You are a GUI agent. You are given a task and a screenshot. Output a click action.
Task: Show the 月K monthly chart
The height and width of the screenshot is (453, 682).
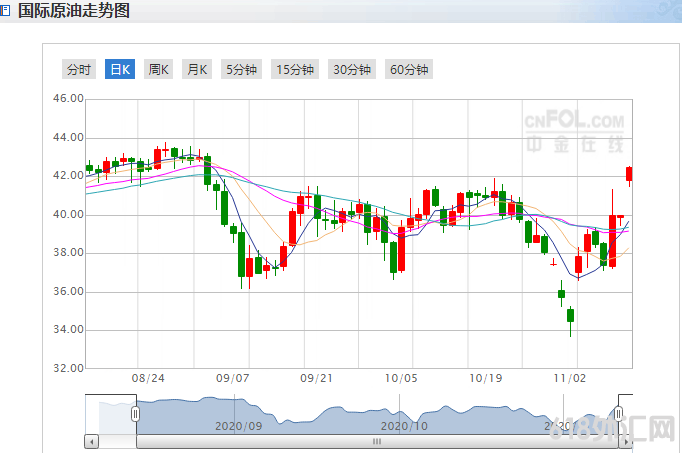coord(196,70)
